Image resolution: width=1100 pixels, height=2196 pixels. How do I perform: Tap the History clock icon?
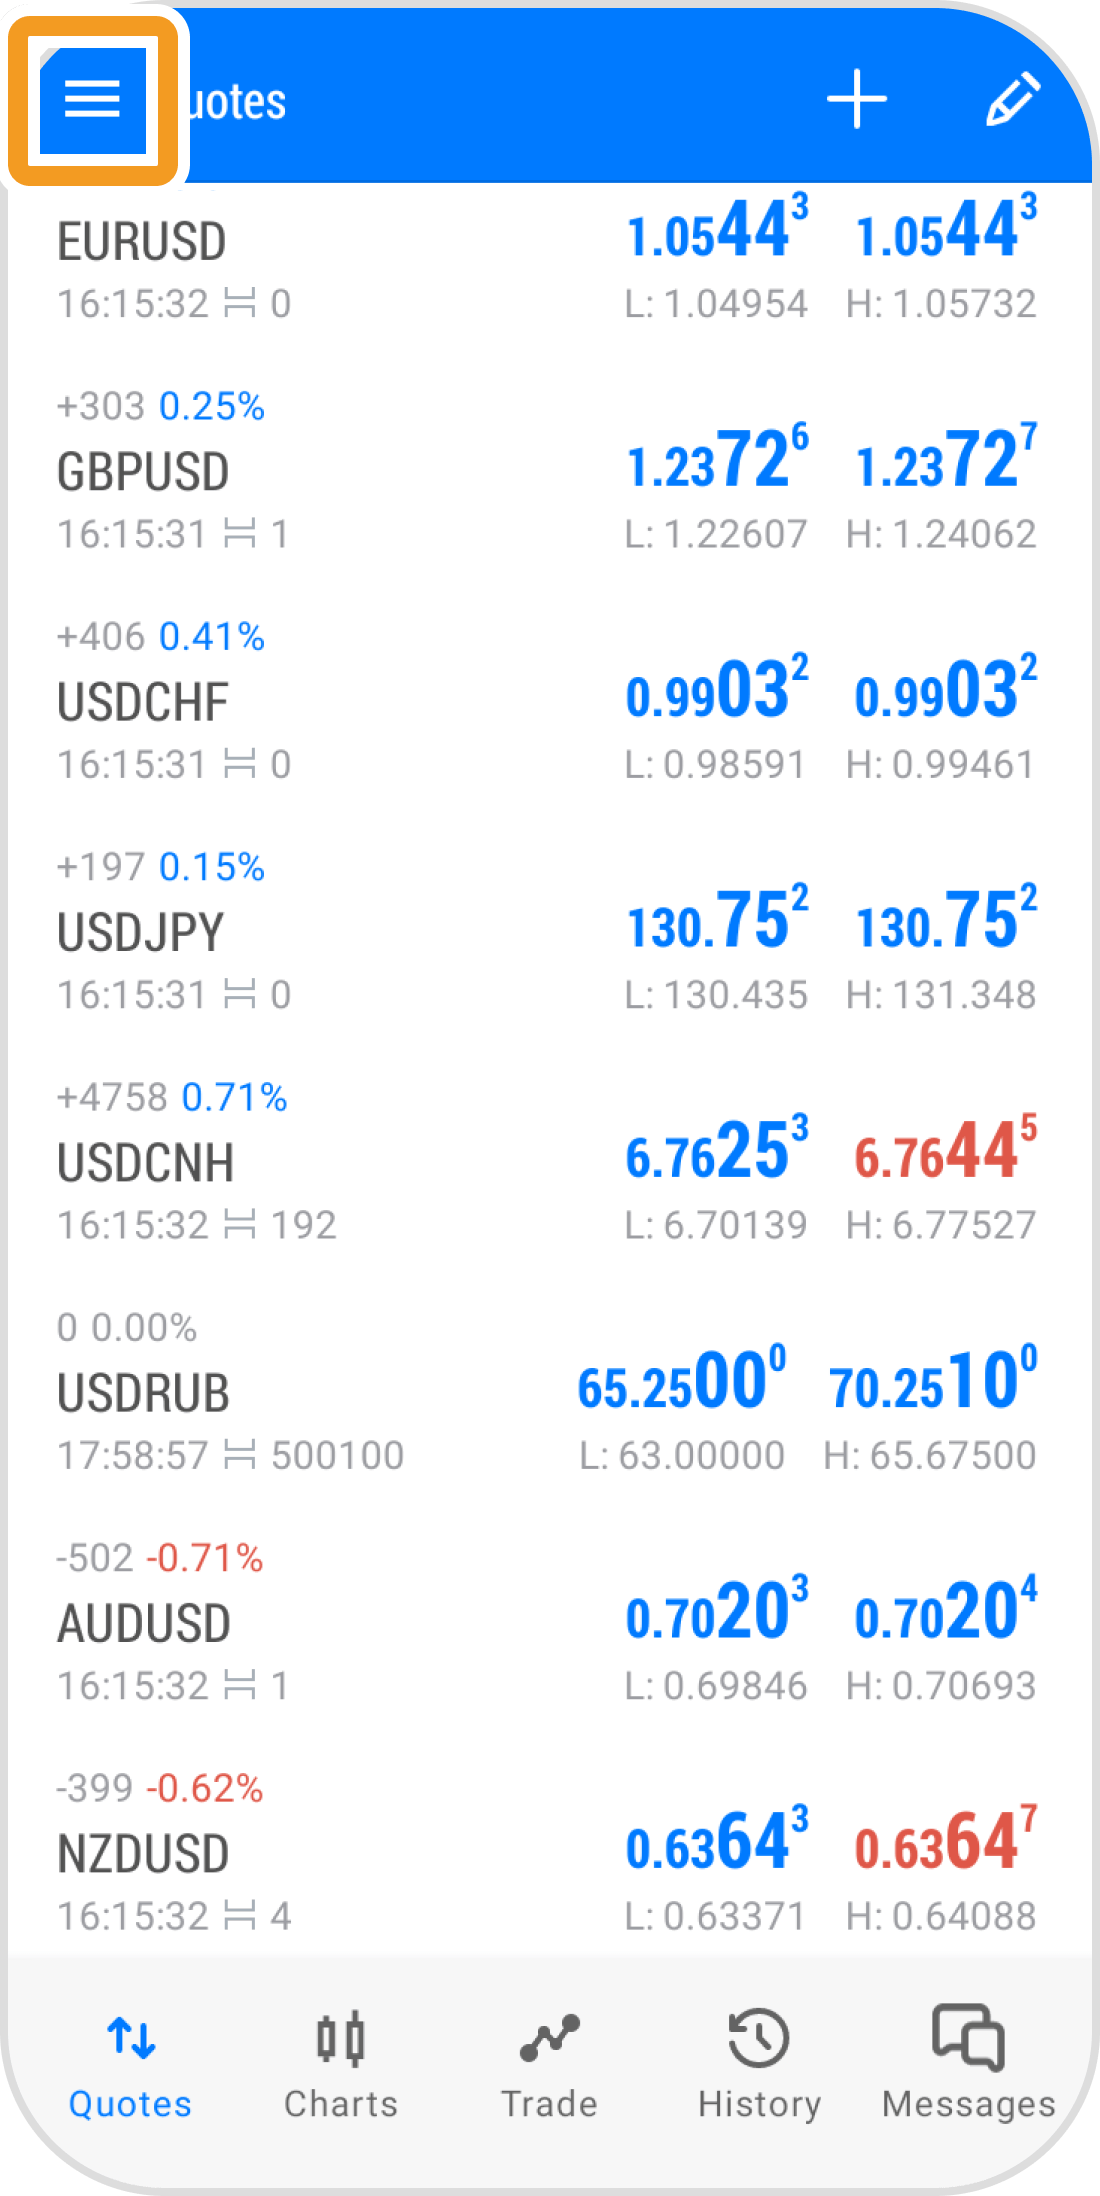point(759,2038)
